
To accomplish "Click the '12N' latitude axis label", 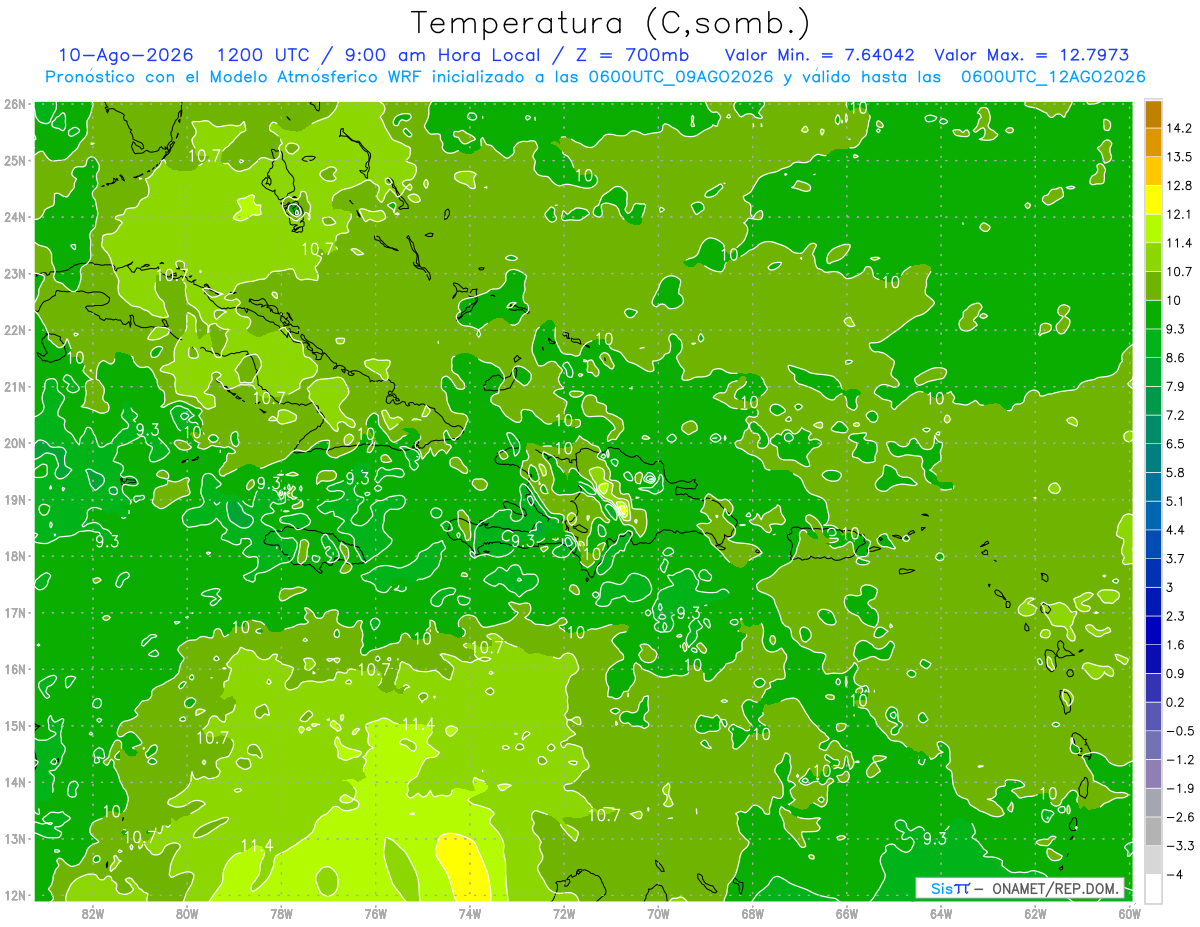I will (15, 896).
